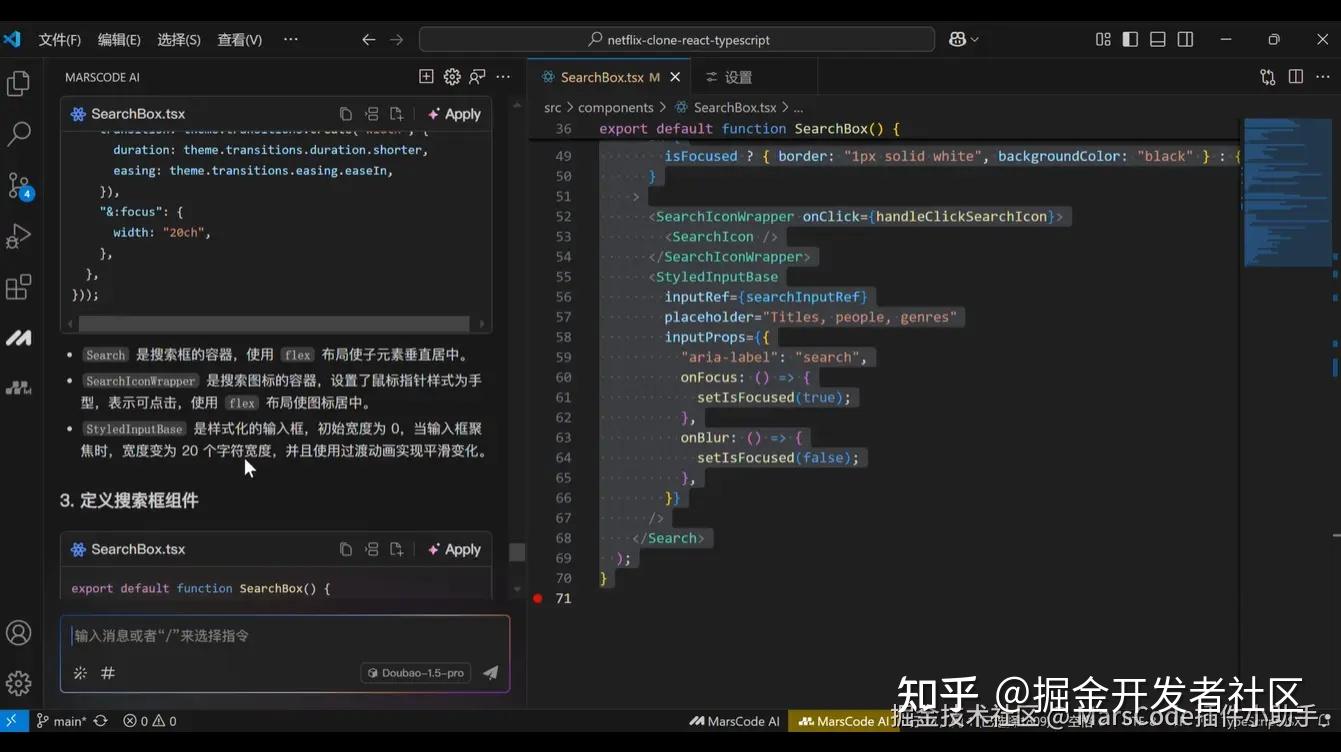The height and width of the screenshot is (752, 1341).
Task: Expand hidden menus with the title bar ellipsis
Action: click(291, 39)
